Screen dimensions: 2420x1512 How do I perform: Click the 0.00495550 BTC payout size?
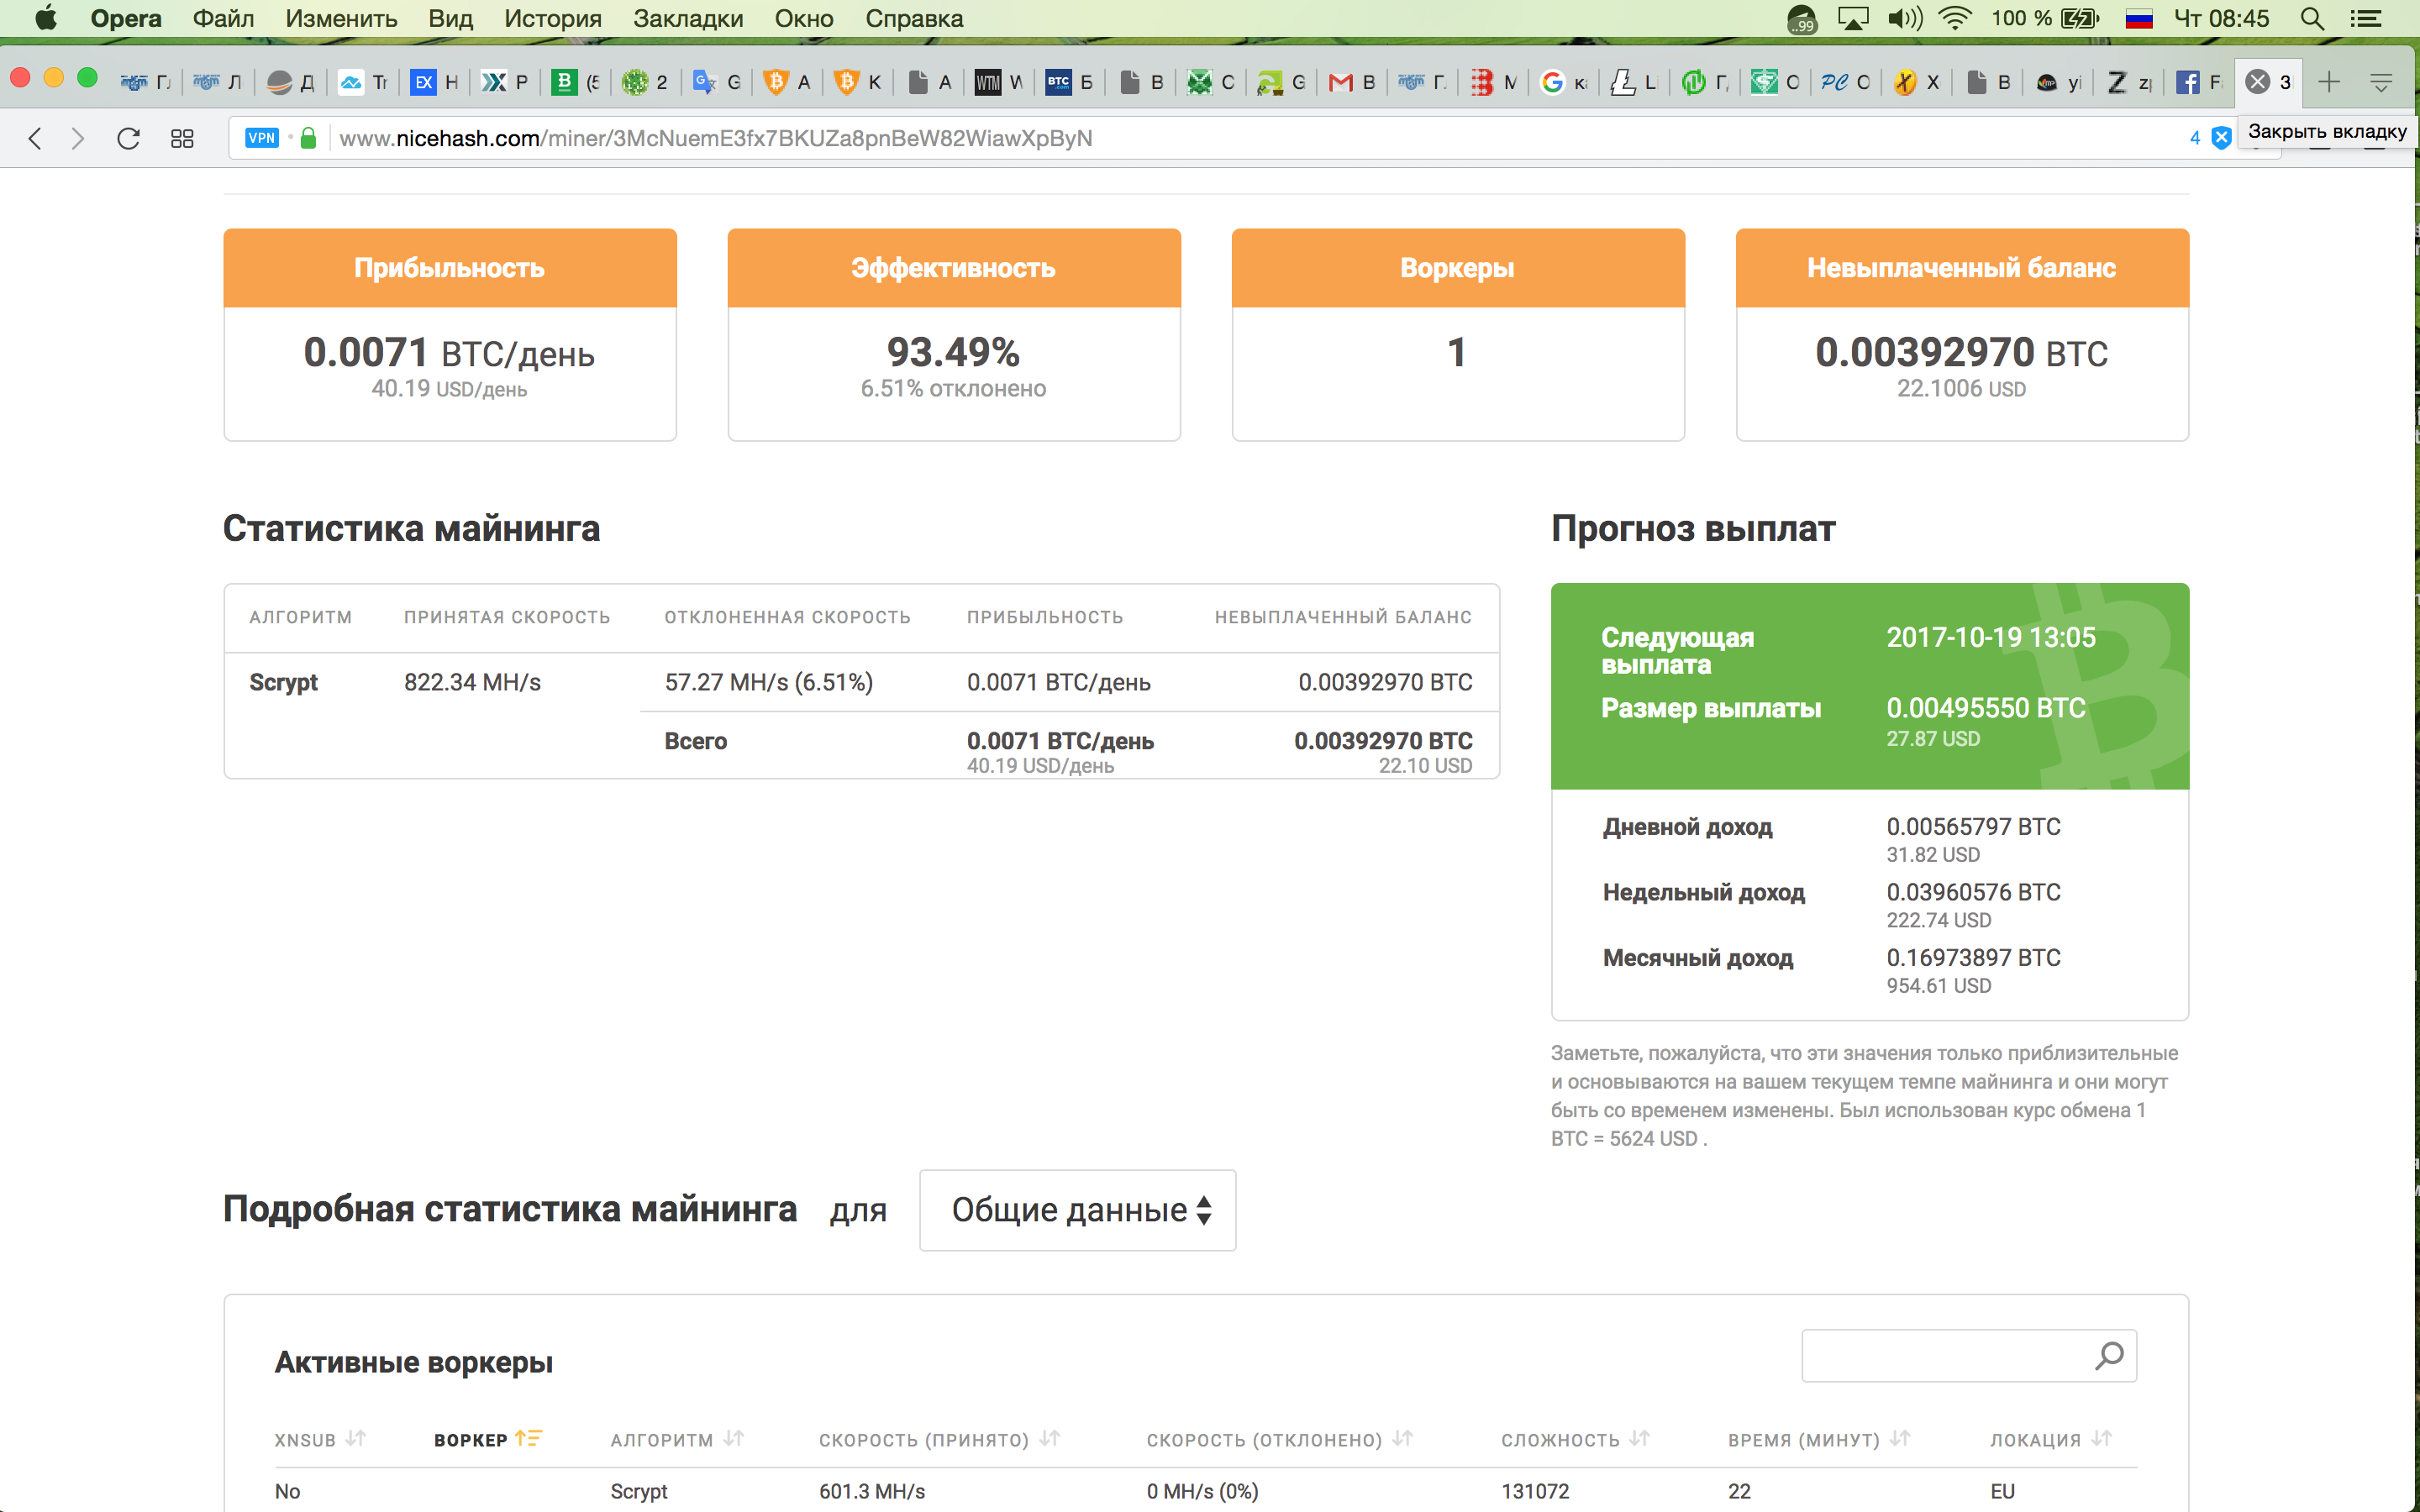pyautogui.click(x=1986, y=708)
